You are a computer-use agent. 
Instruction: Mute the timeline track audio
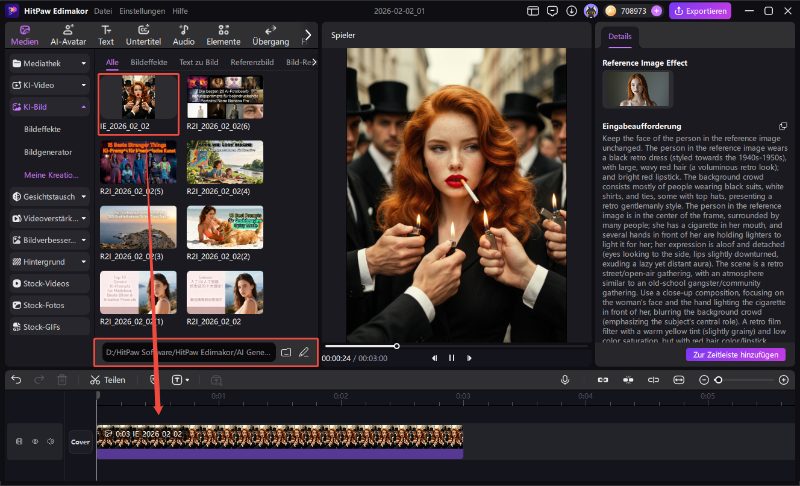click(50, 441)
